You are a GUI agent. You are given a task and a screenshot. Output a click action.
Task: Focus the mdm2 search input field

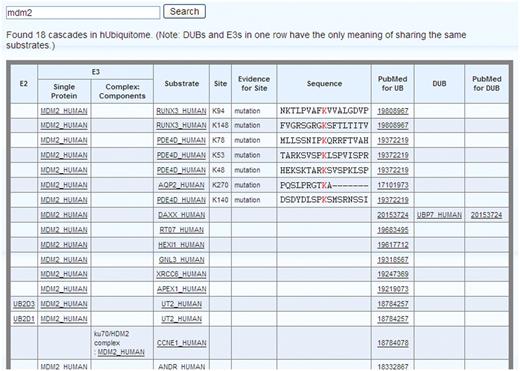click(83, 13)
